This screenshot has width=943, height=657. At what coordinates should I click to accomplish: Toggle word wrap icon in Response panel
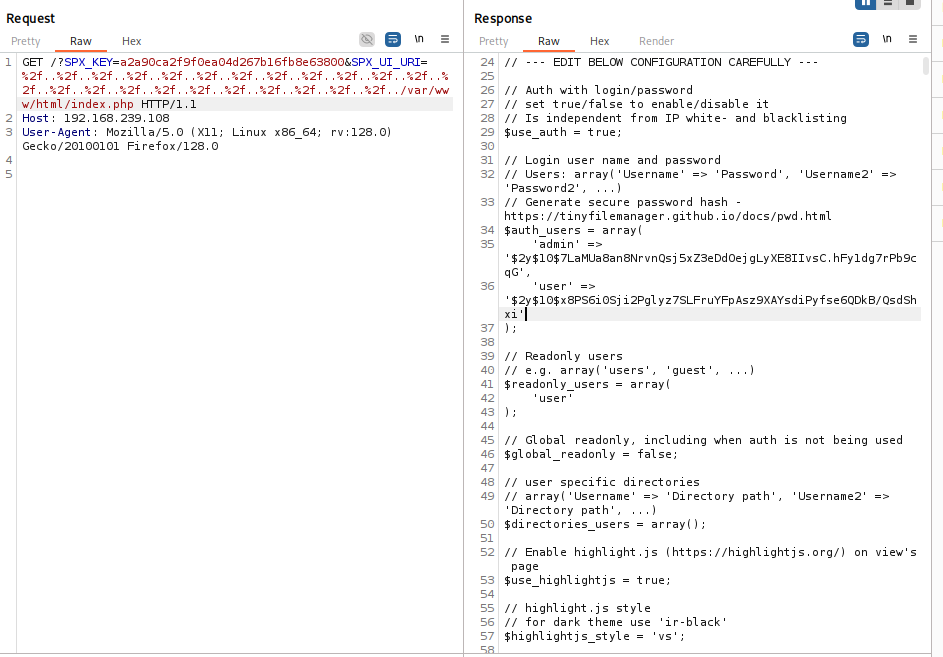click(x=861, y=40)
